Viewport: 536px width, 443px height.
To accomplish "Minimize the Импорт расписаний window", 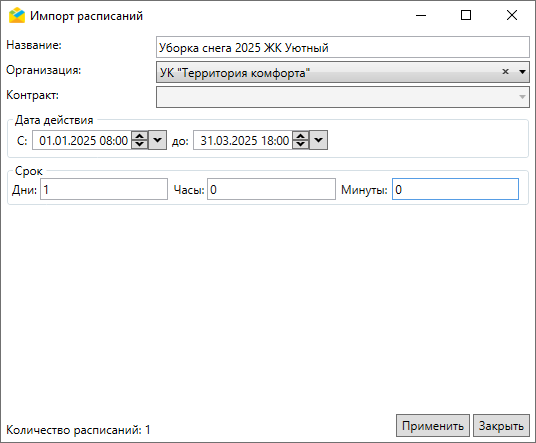I will point(421,15).
